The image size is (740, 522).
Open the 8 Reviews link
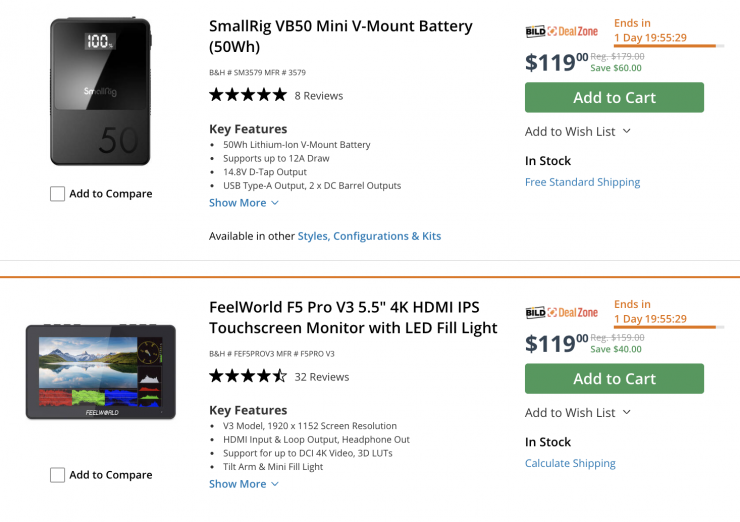pos(318,96)
